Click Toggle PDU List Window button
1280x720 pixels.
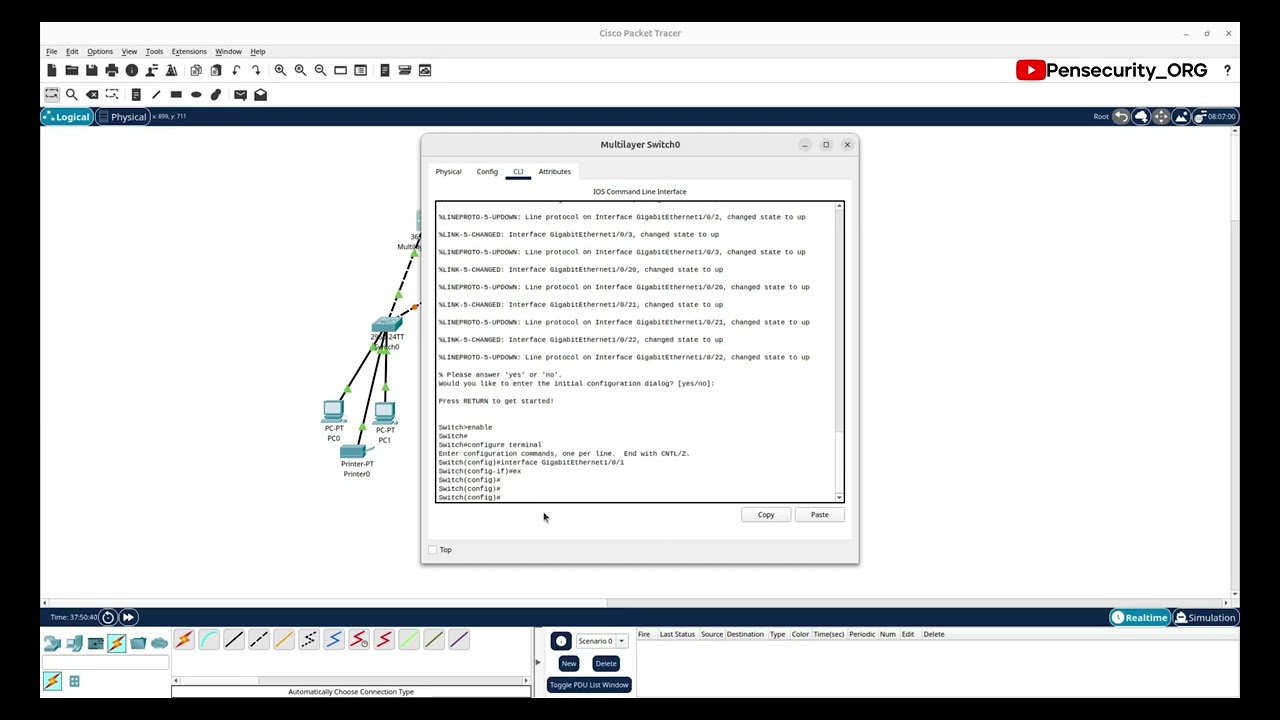[589, 685]
